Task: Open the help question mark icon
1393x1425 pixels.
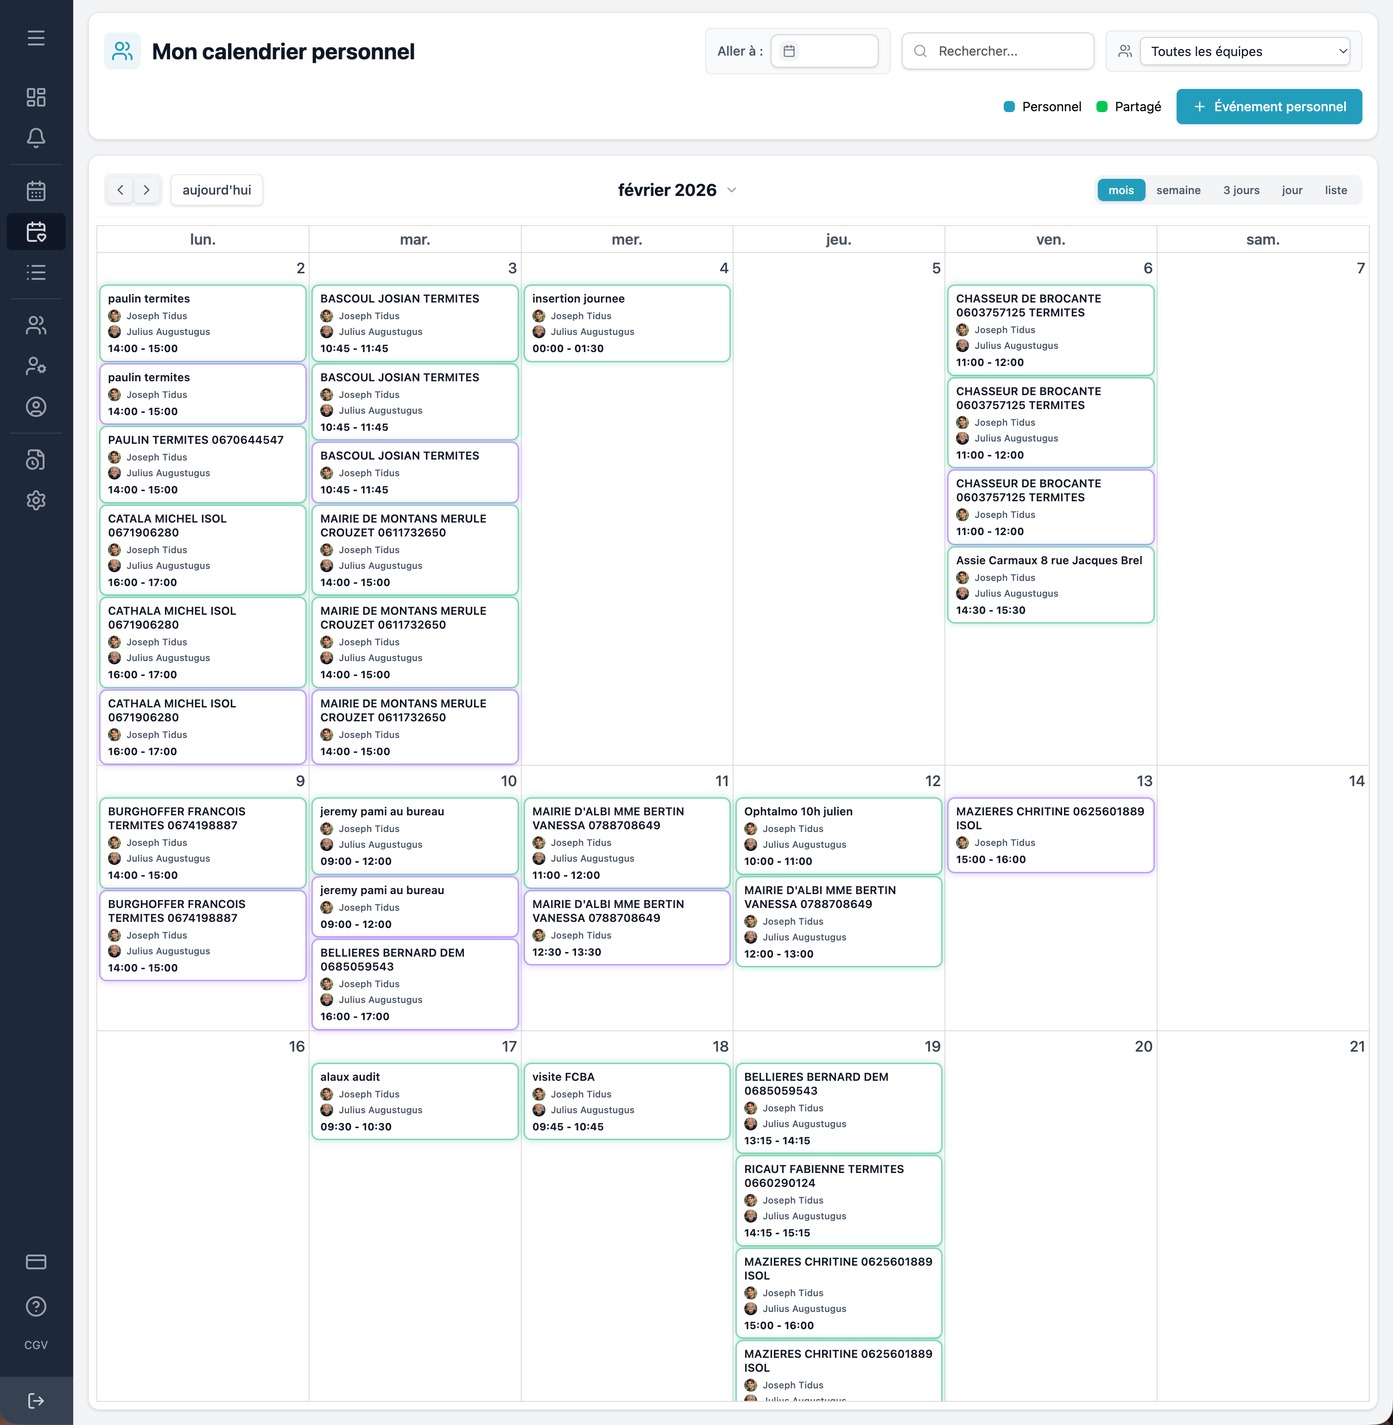Action: (x=36, y=1306)
